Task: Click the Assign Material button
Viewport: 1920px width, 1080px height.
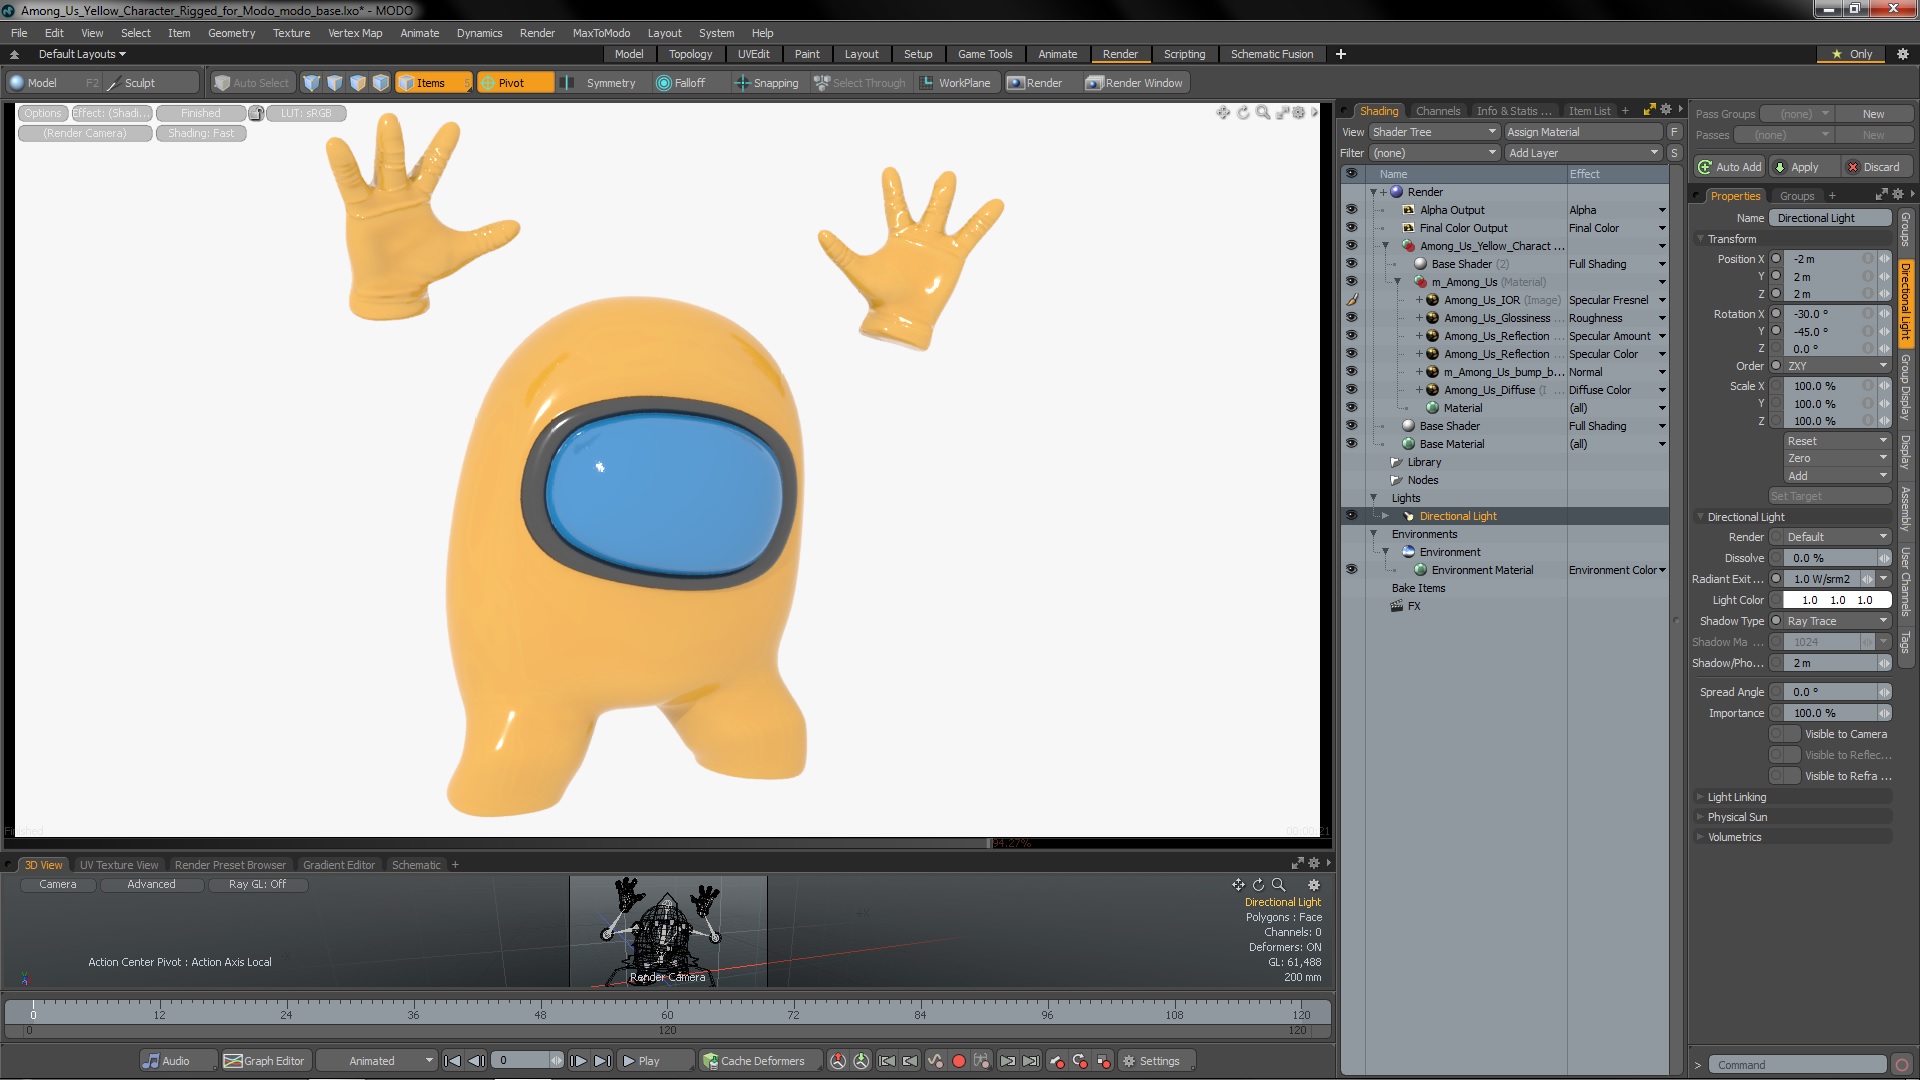Action: [x=1584, y=132]
